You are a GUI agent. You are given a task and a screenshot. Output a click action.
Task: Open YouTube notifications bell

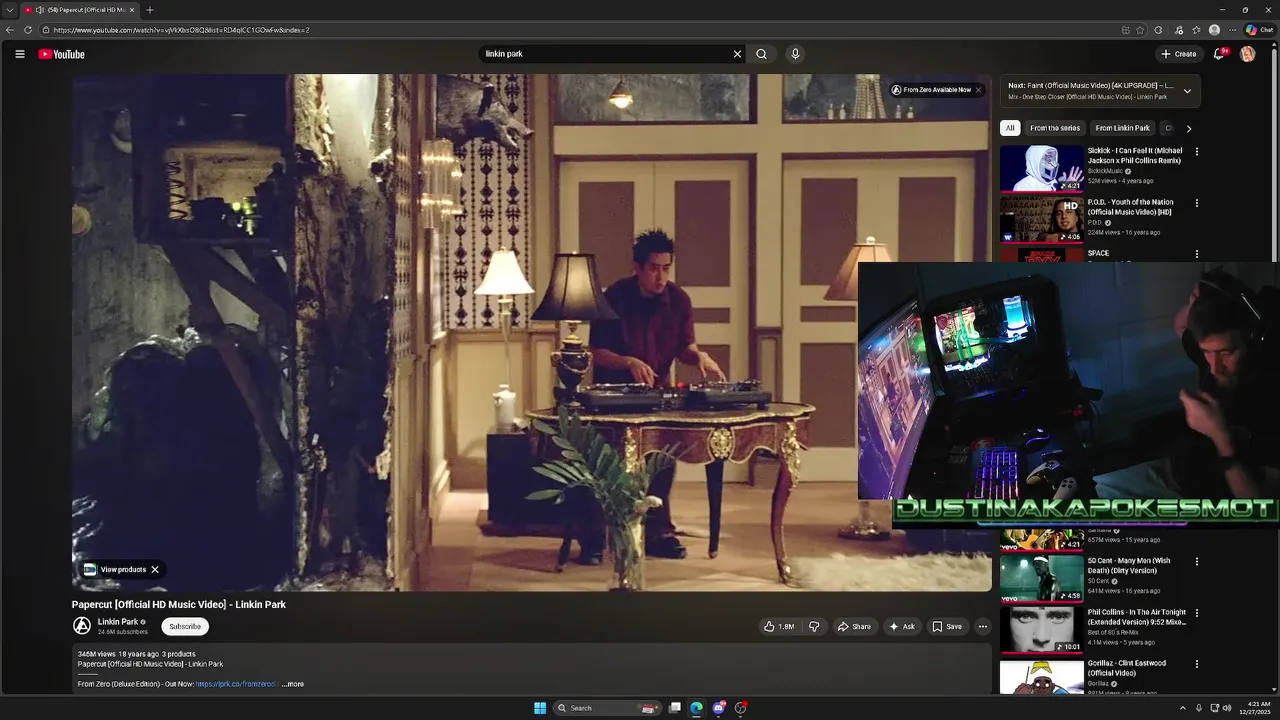[1218, 54]
